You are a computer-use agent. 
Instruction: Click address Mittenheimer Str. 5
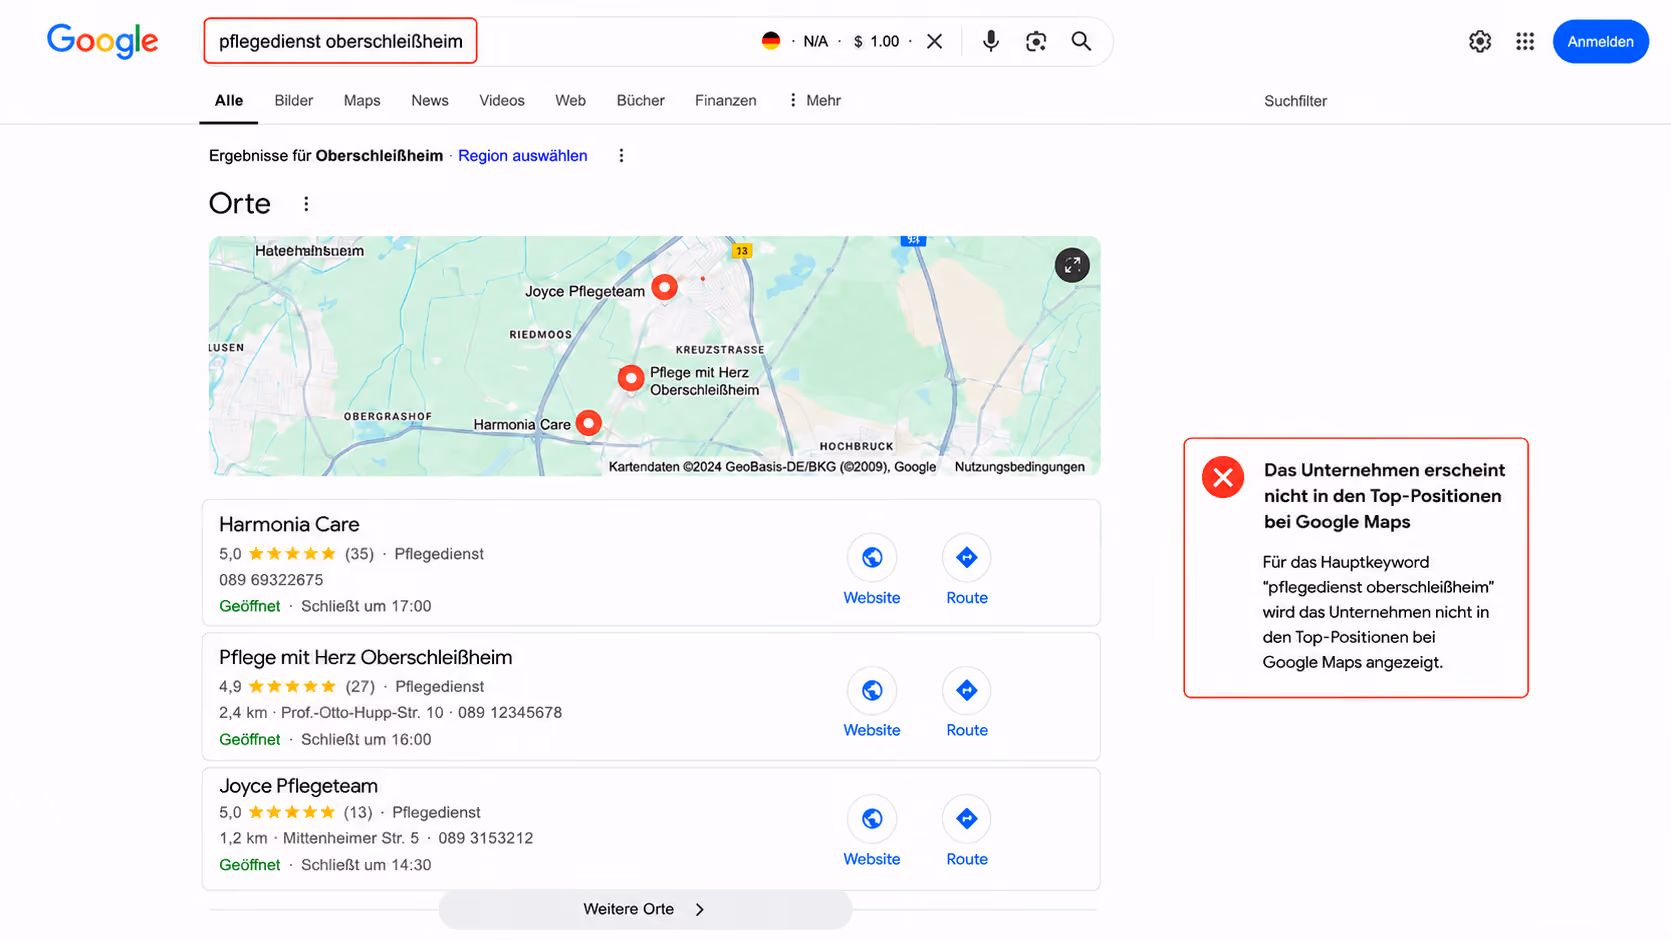point(351,838)
